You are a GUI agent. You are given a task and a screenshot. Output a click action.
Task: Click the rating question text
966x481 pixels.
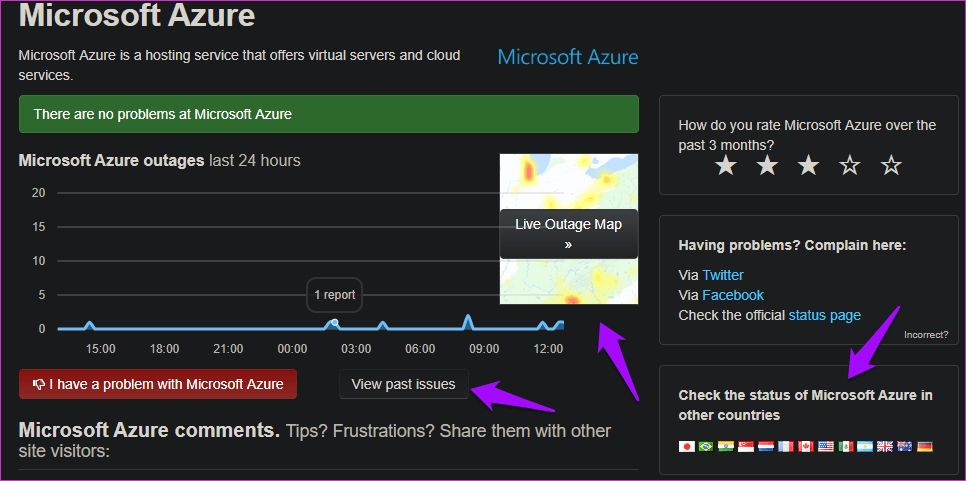tap(807, 135)
